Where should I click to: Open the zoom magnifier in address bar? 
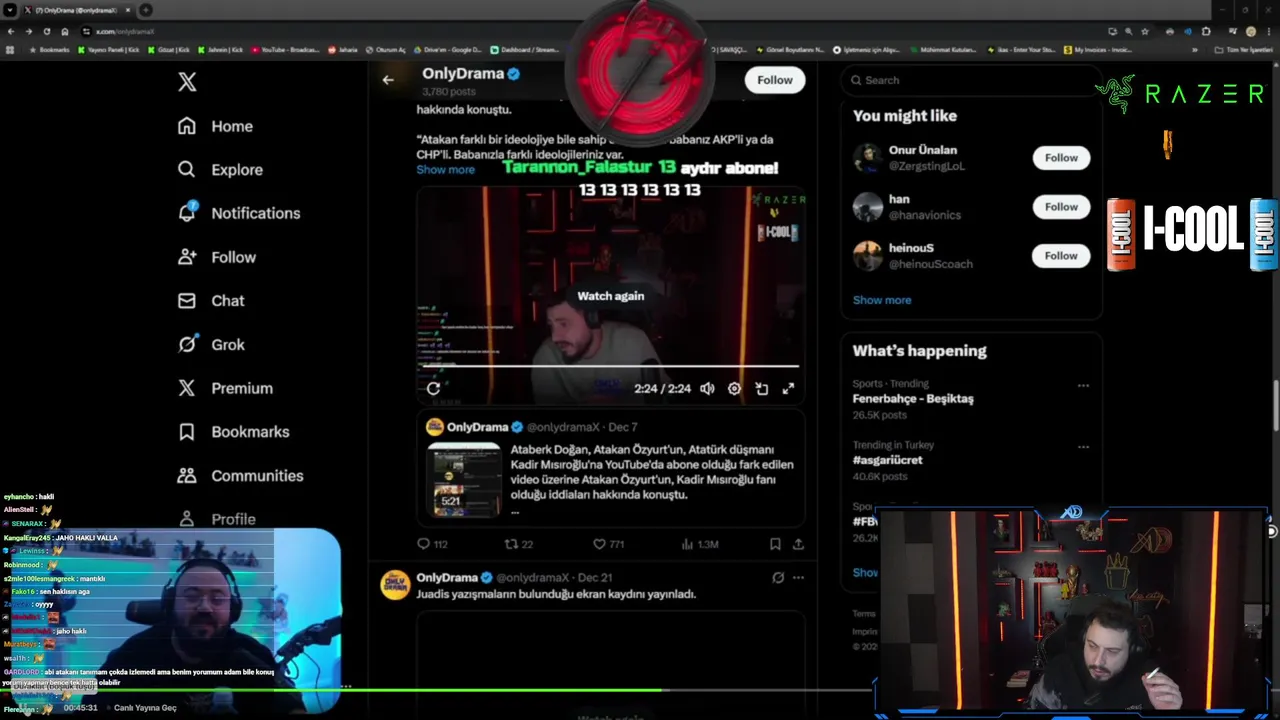pos(1128,31)
